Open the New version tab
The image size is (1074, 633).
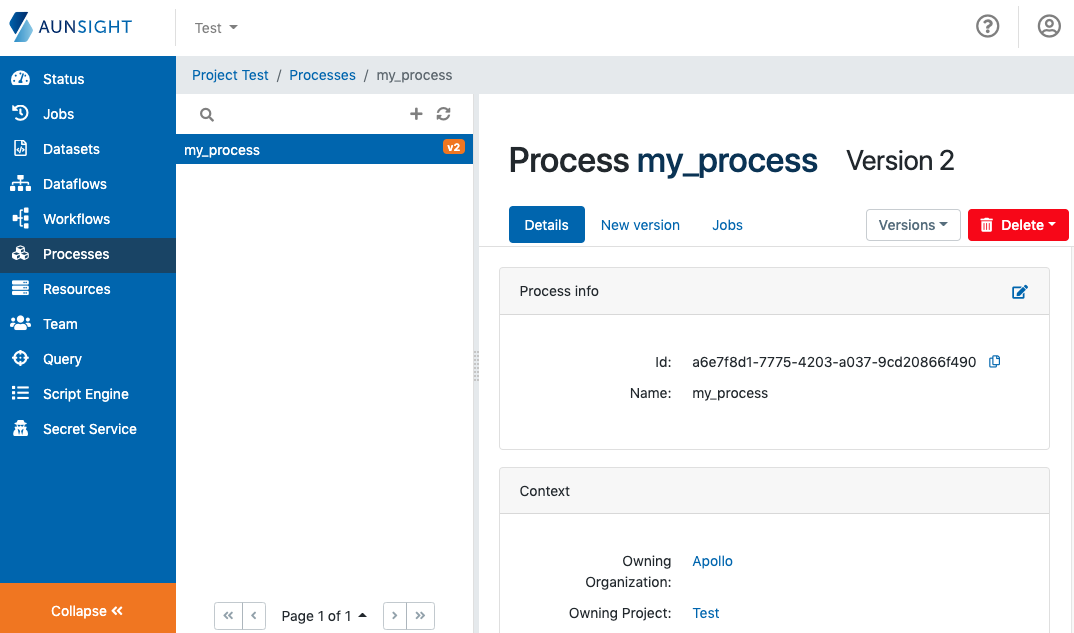click(x=640, y=224)
